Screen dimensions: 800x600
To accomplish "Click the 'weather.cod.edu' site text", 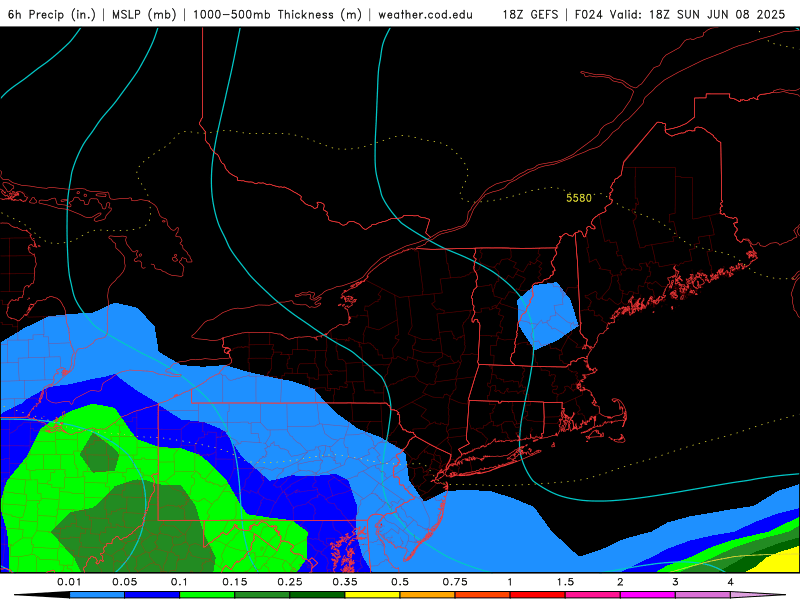I will 426,14.
